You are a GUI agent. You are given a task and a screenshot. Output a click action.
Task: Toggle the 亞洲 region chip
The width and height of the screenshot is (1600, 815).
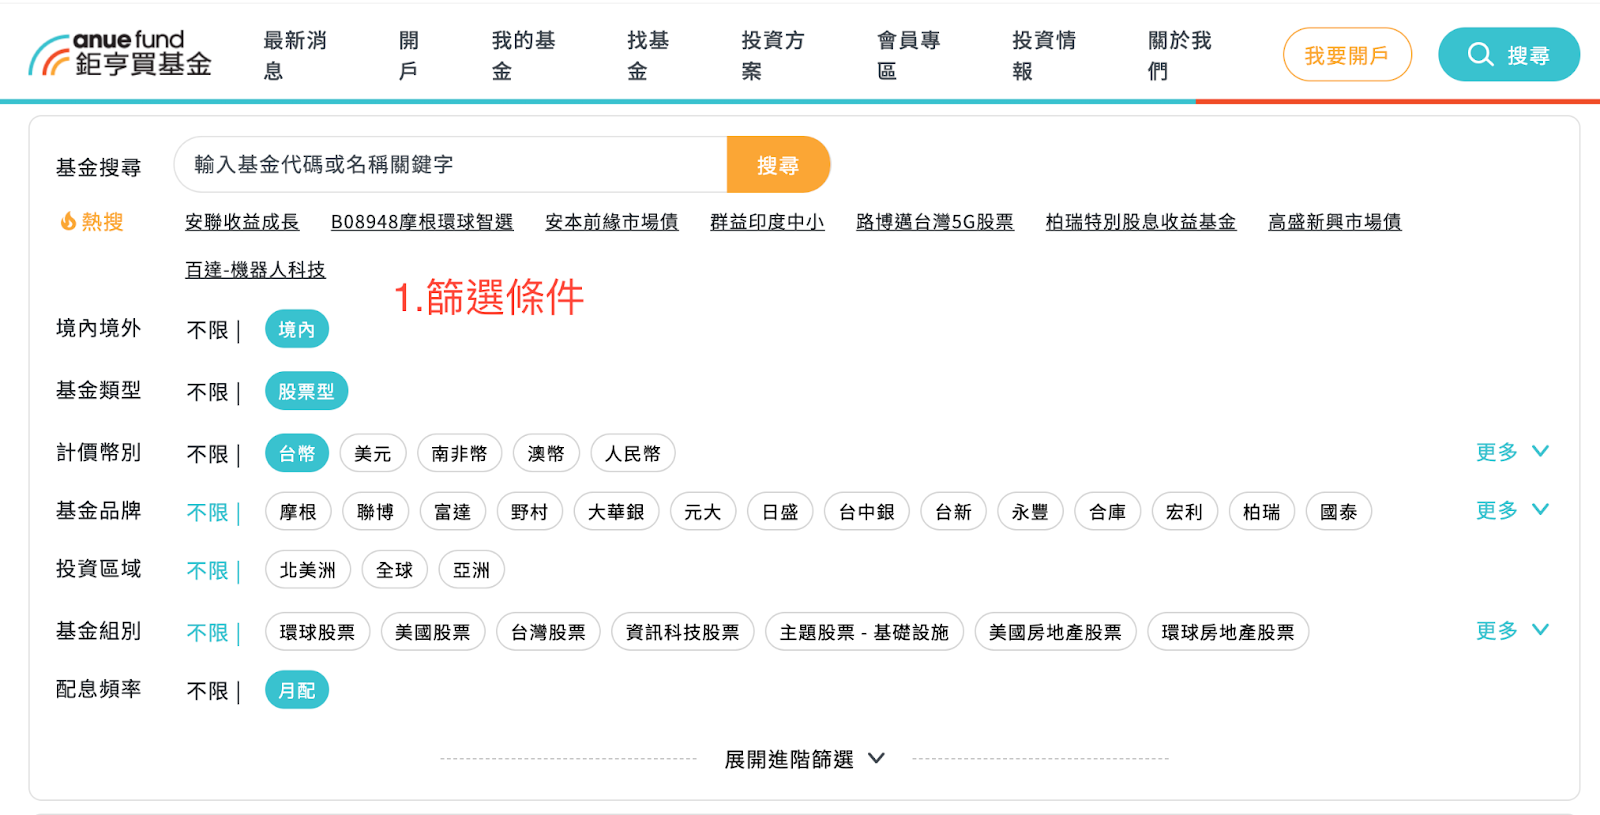tap(472, 569)
